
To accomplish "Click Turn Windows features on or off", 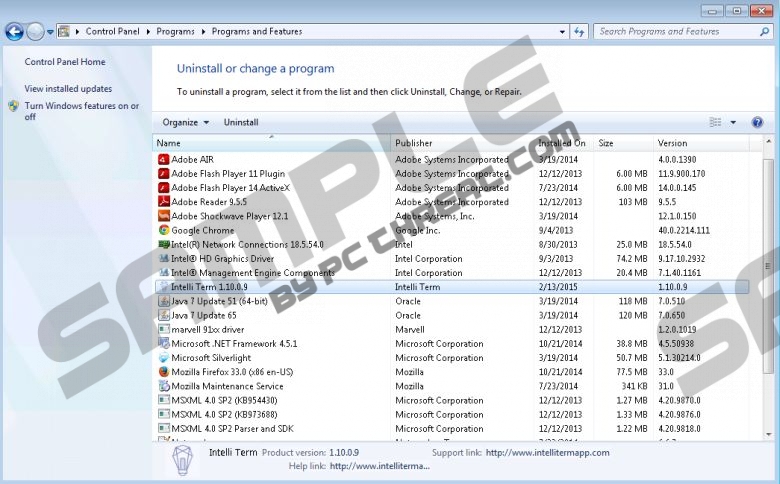I will coord(81,111).
